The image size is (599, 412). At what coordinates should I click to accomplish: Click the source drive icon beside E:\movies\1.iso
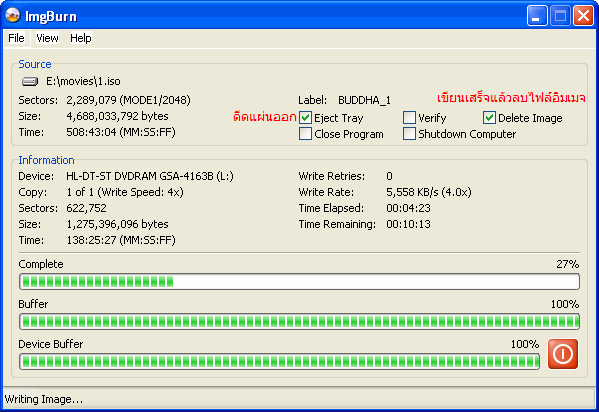pyautogui.click(x=30, y=81)
